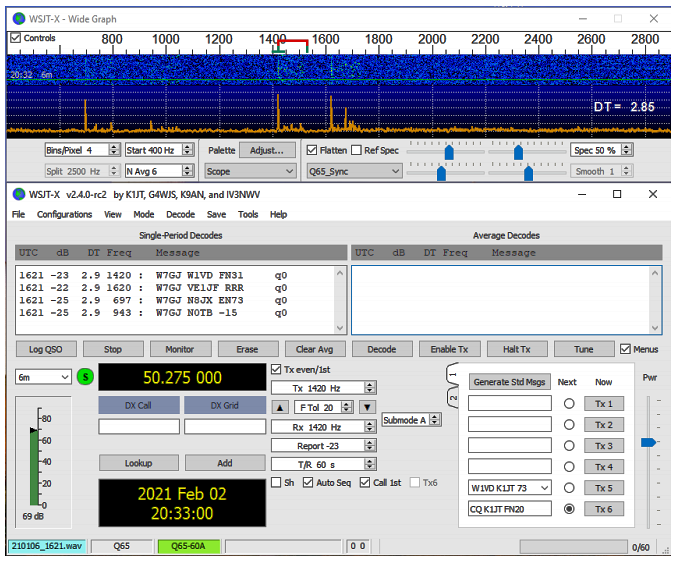The width and height of the screenshot is (679, 561).
Task: Click the down triangle right of F Tol
Action: (x=368, y=407)
